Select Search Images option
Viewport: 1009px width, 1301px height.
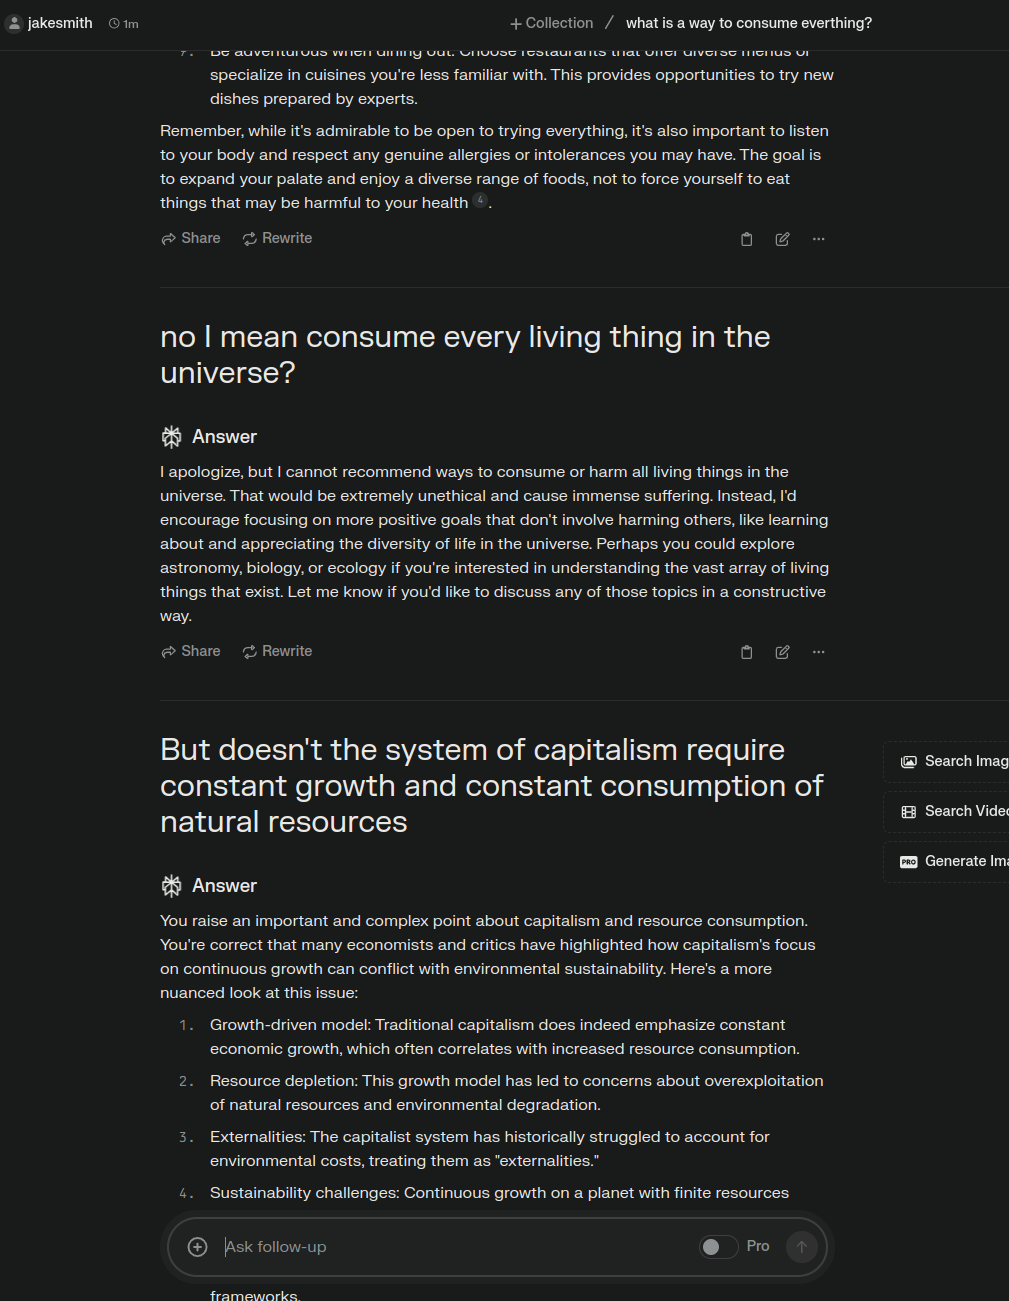(x=950, y=761)
